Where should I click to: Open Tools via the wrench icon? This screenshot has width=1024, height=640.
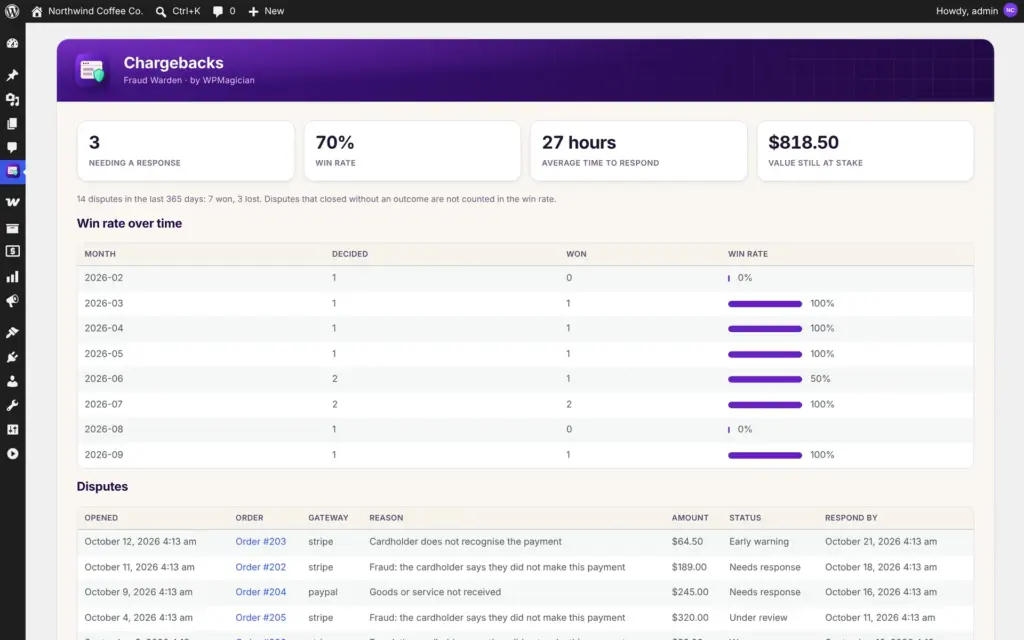[12, 405]
